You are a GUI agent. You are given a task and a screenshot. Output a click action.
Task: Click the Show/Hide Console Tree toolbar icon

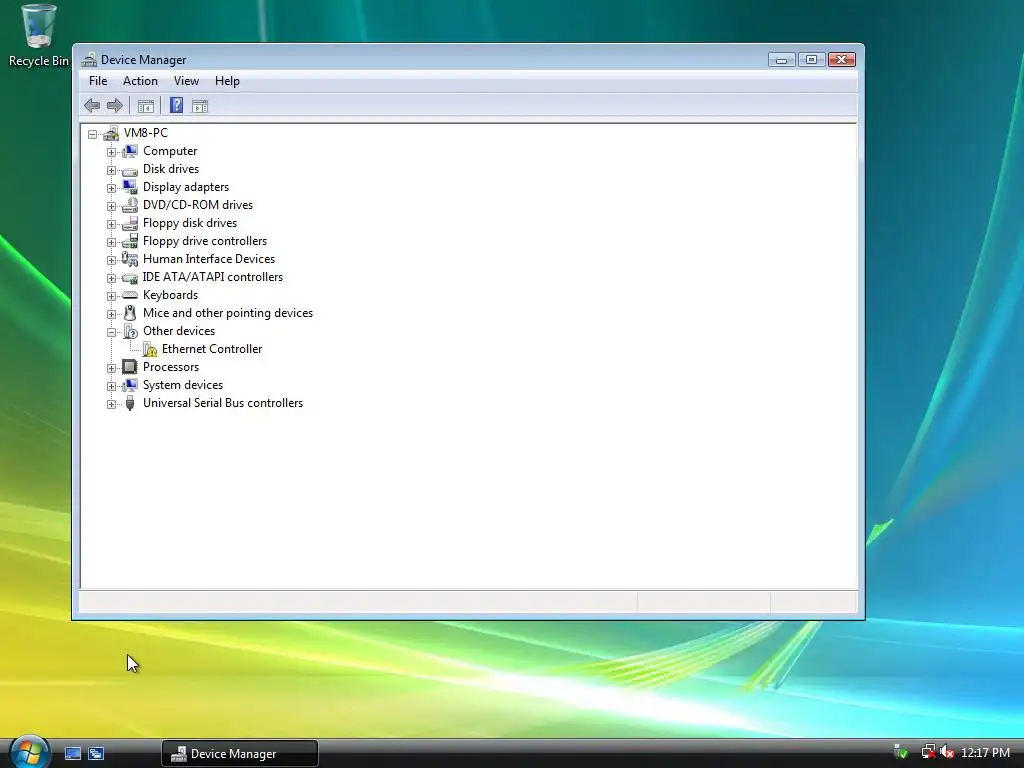(x=146, y=106)
